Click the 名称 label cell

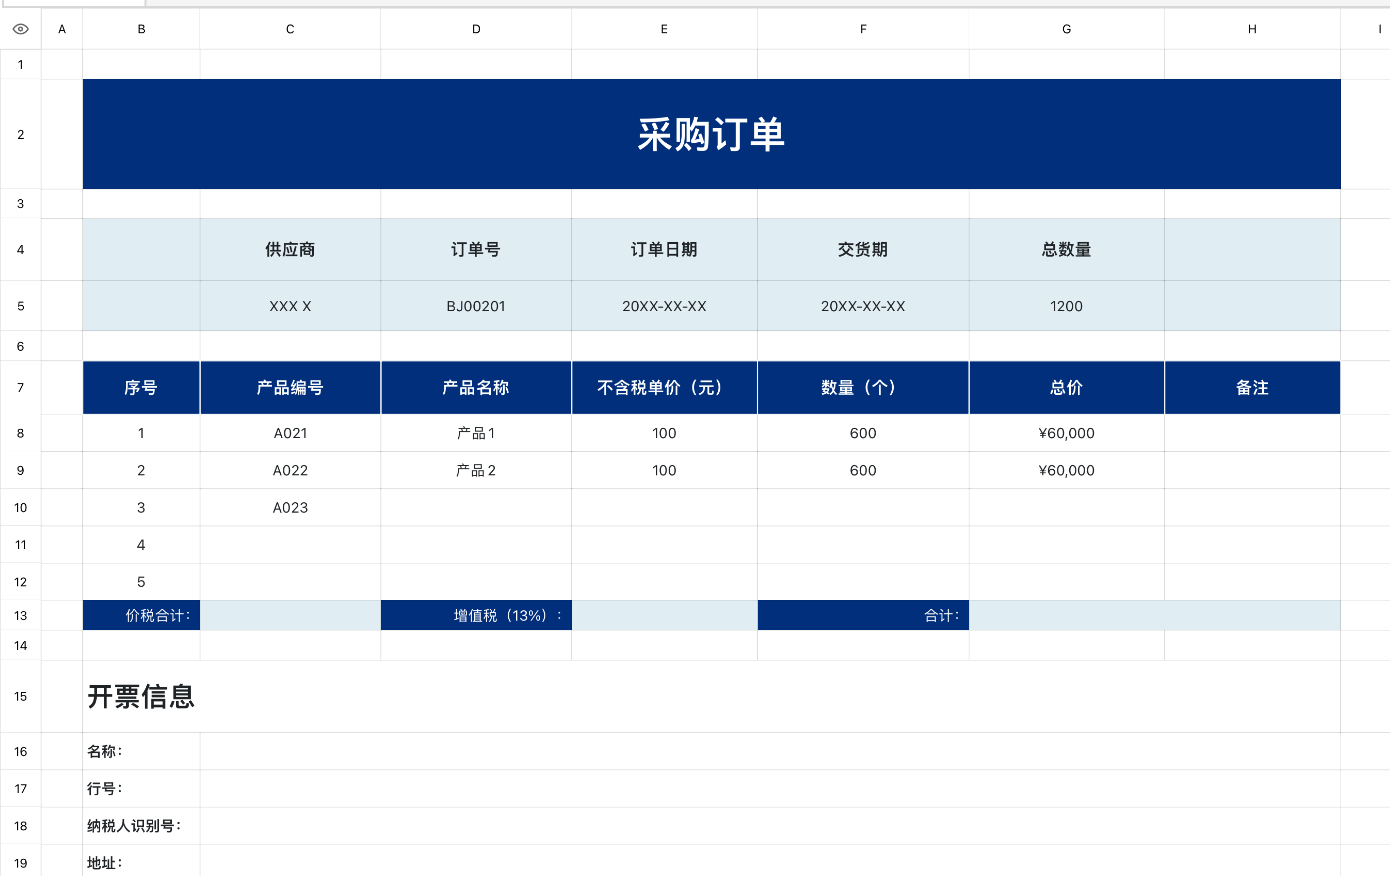141,751
